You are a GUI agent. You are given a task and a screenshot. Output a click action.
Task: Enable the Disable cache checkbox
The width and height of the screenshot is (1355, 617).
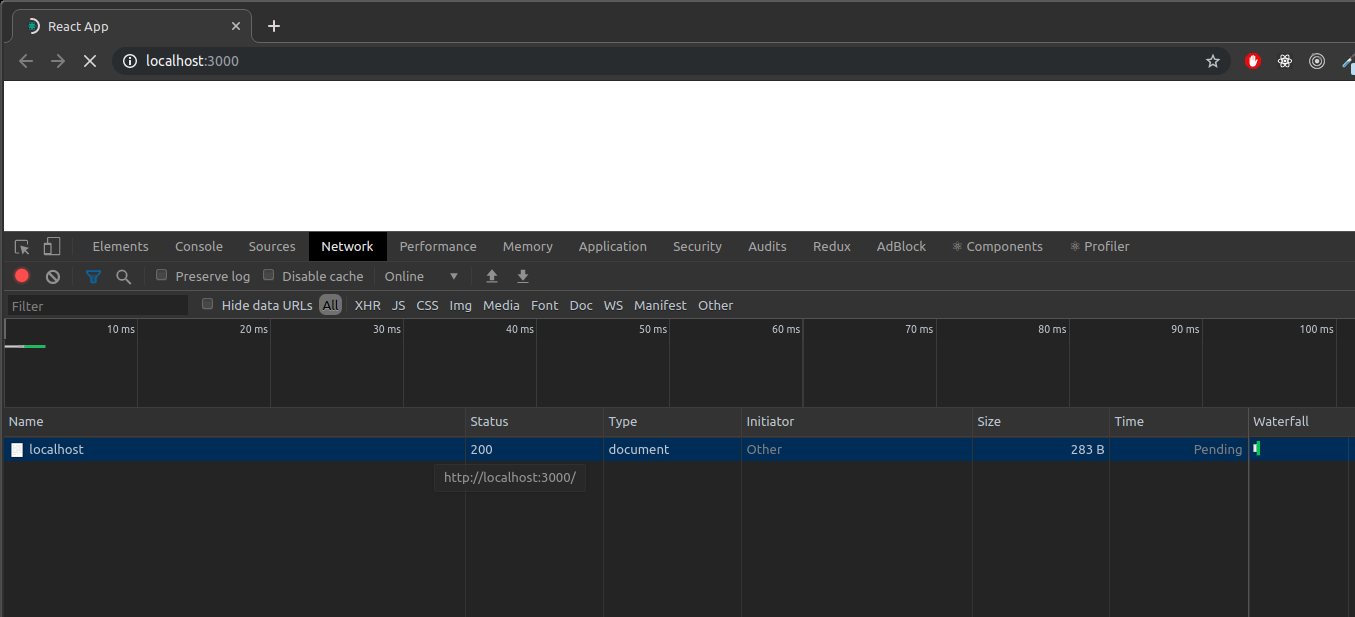click(x=268, y=275)
